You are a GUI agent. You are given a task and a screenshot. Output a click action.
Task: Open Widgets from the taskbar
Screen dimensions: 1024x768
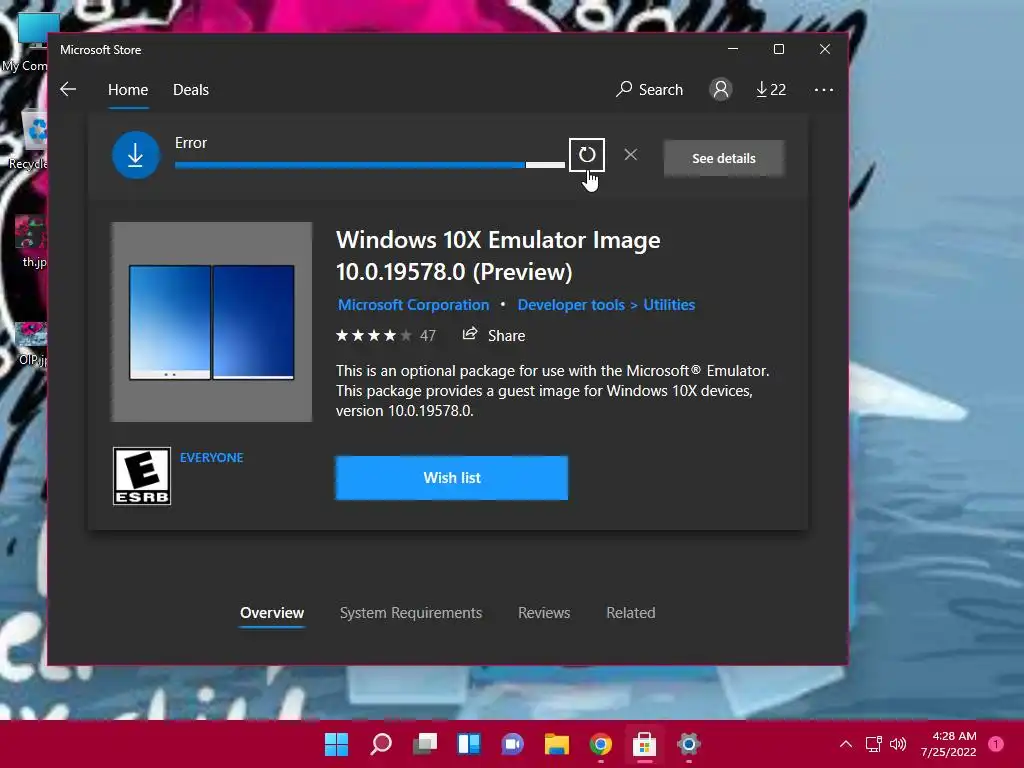[x=469, y=744]
